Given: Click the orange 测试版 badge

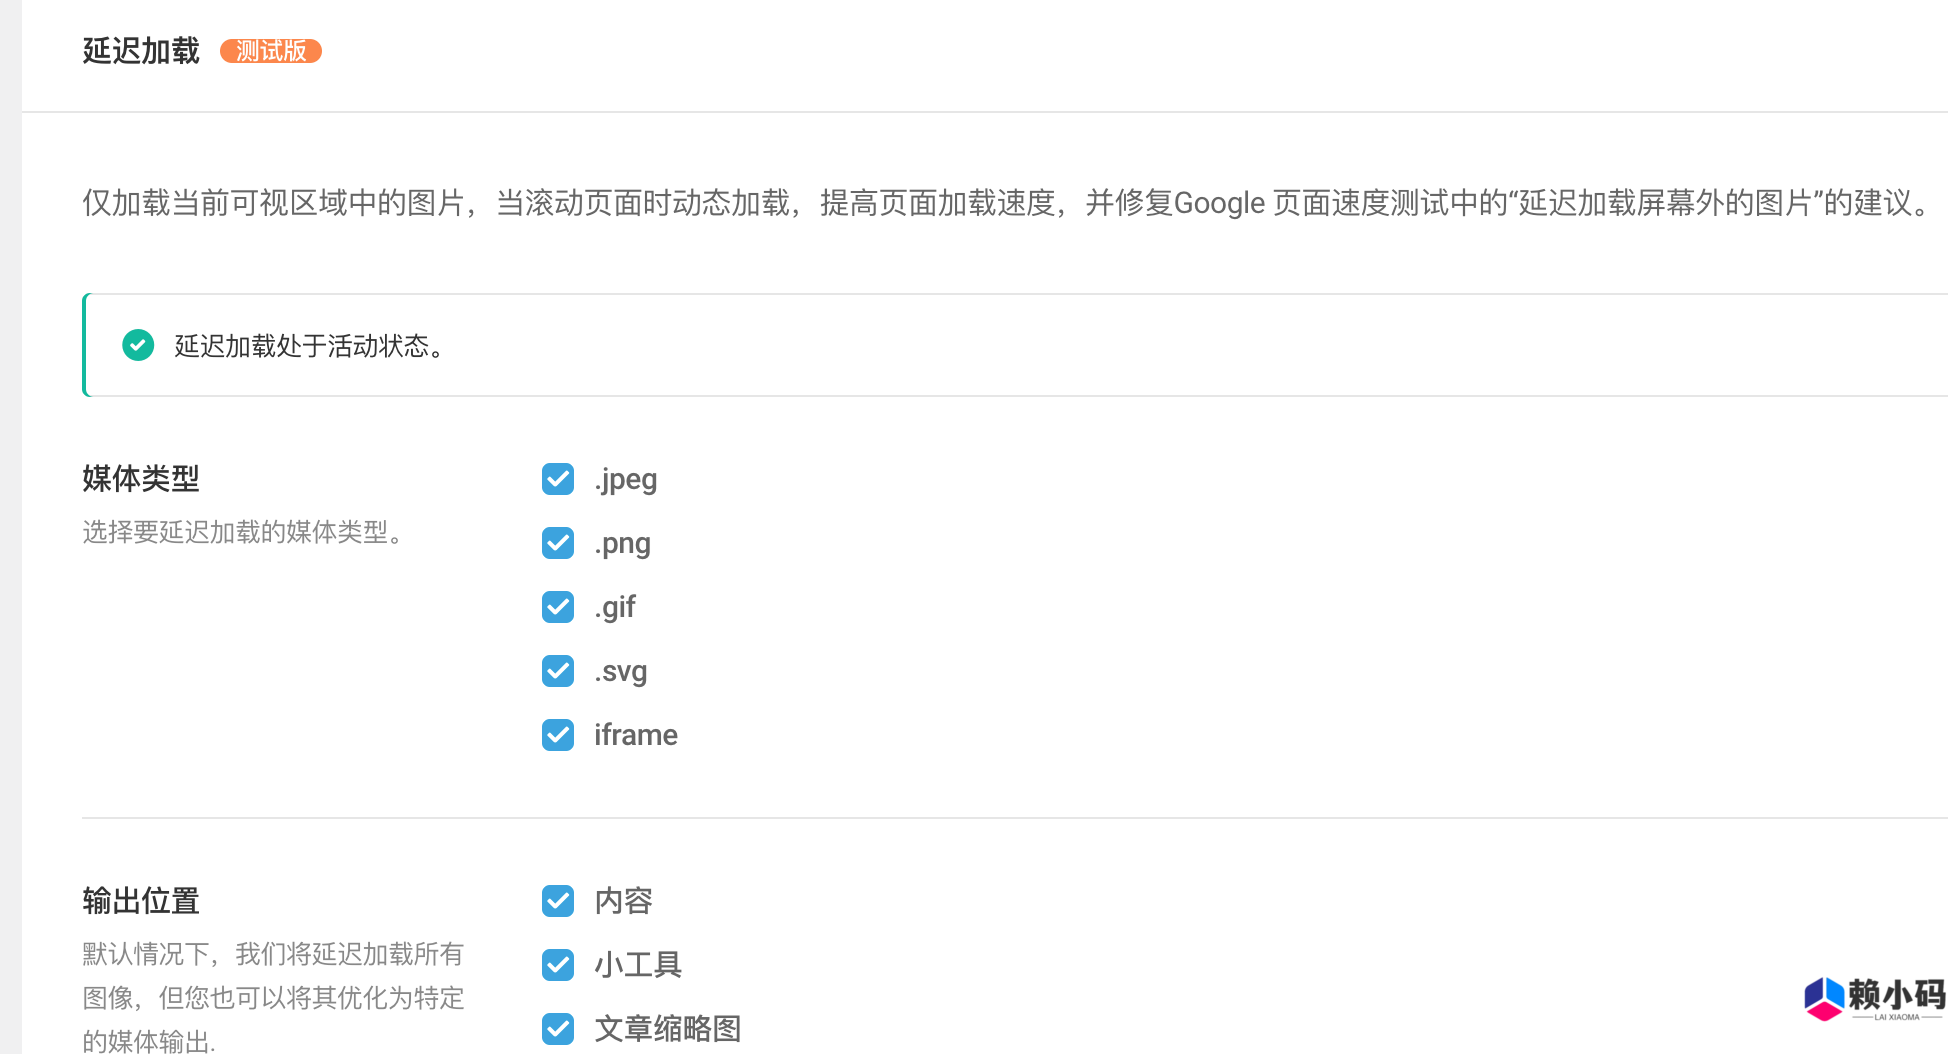Looking at the screenshot, I should click(270, 50).
